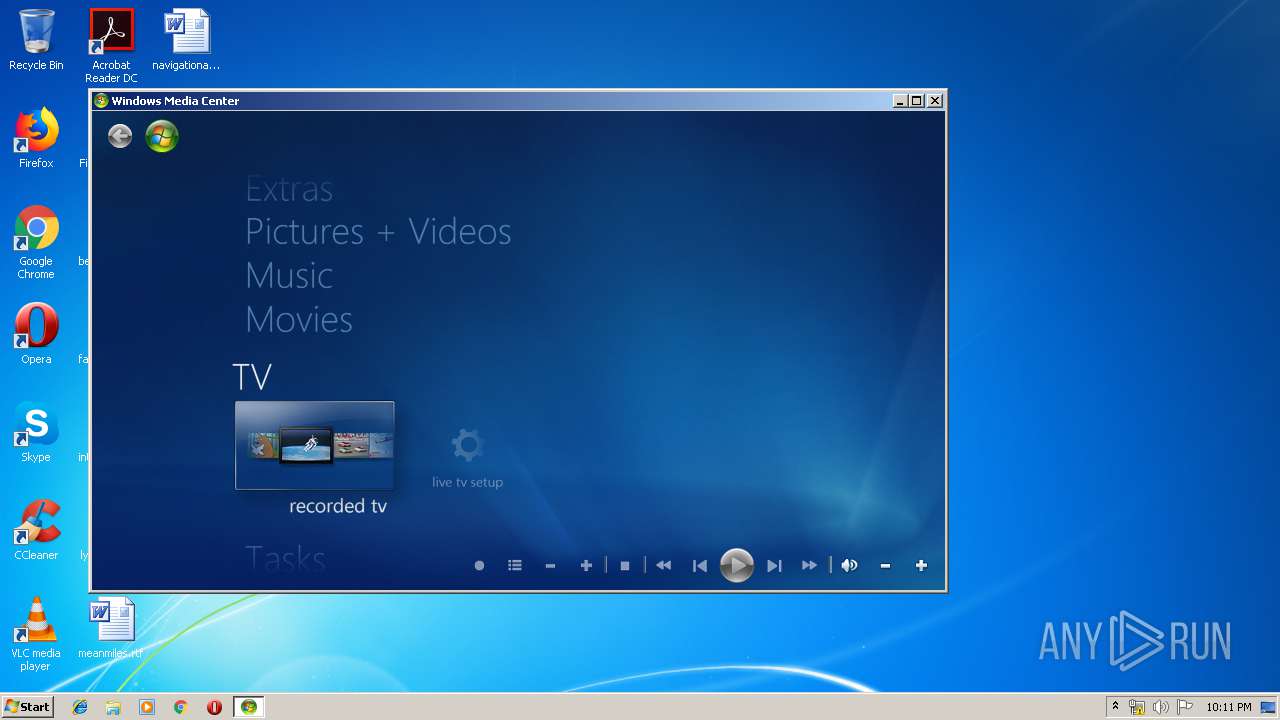
Task: Lower volume with the minus button
Action: (x=885, y=566)
